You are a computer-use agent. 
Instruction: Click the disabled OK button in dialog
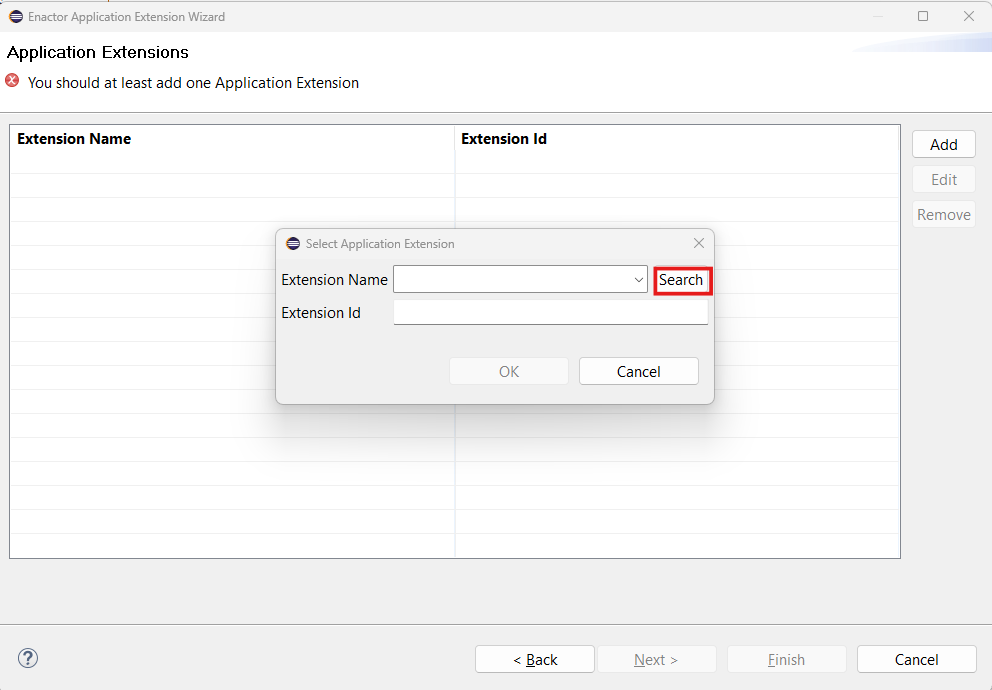[x=509, y=371]
